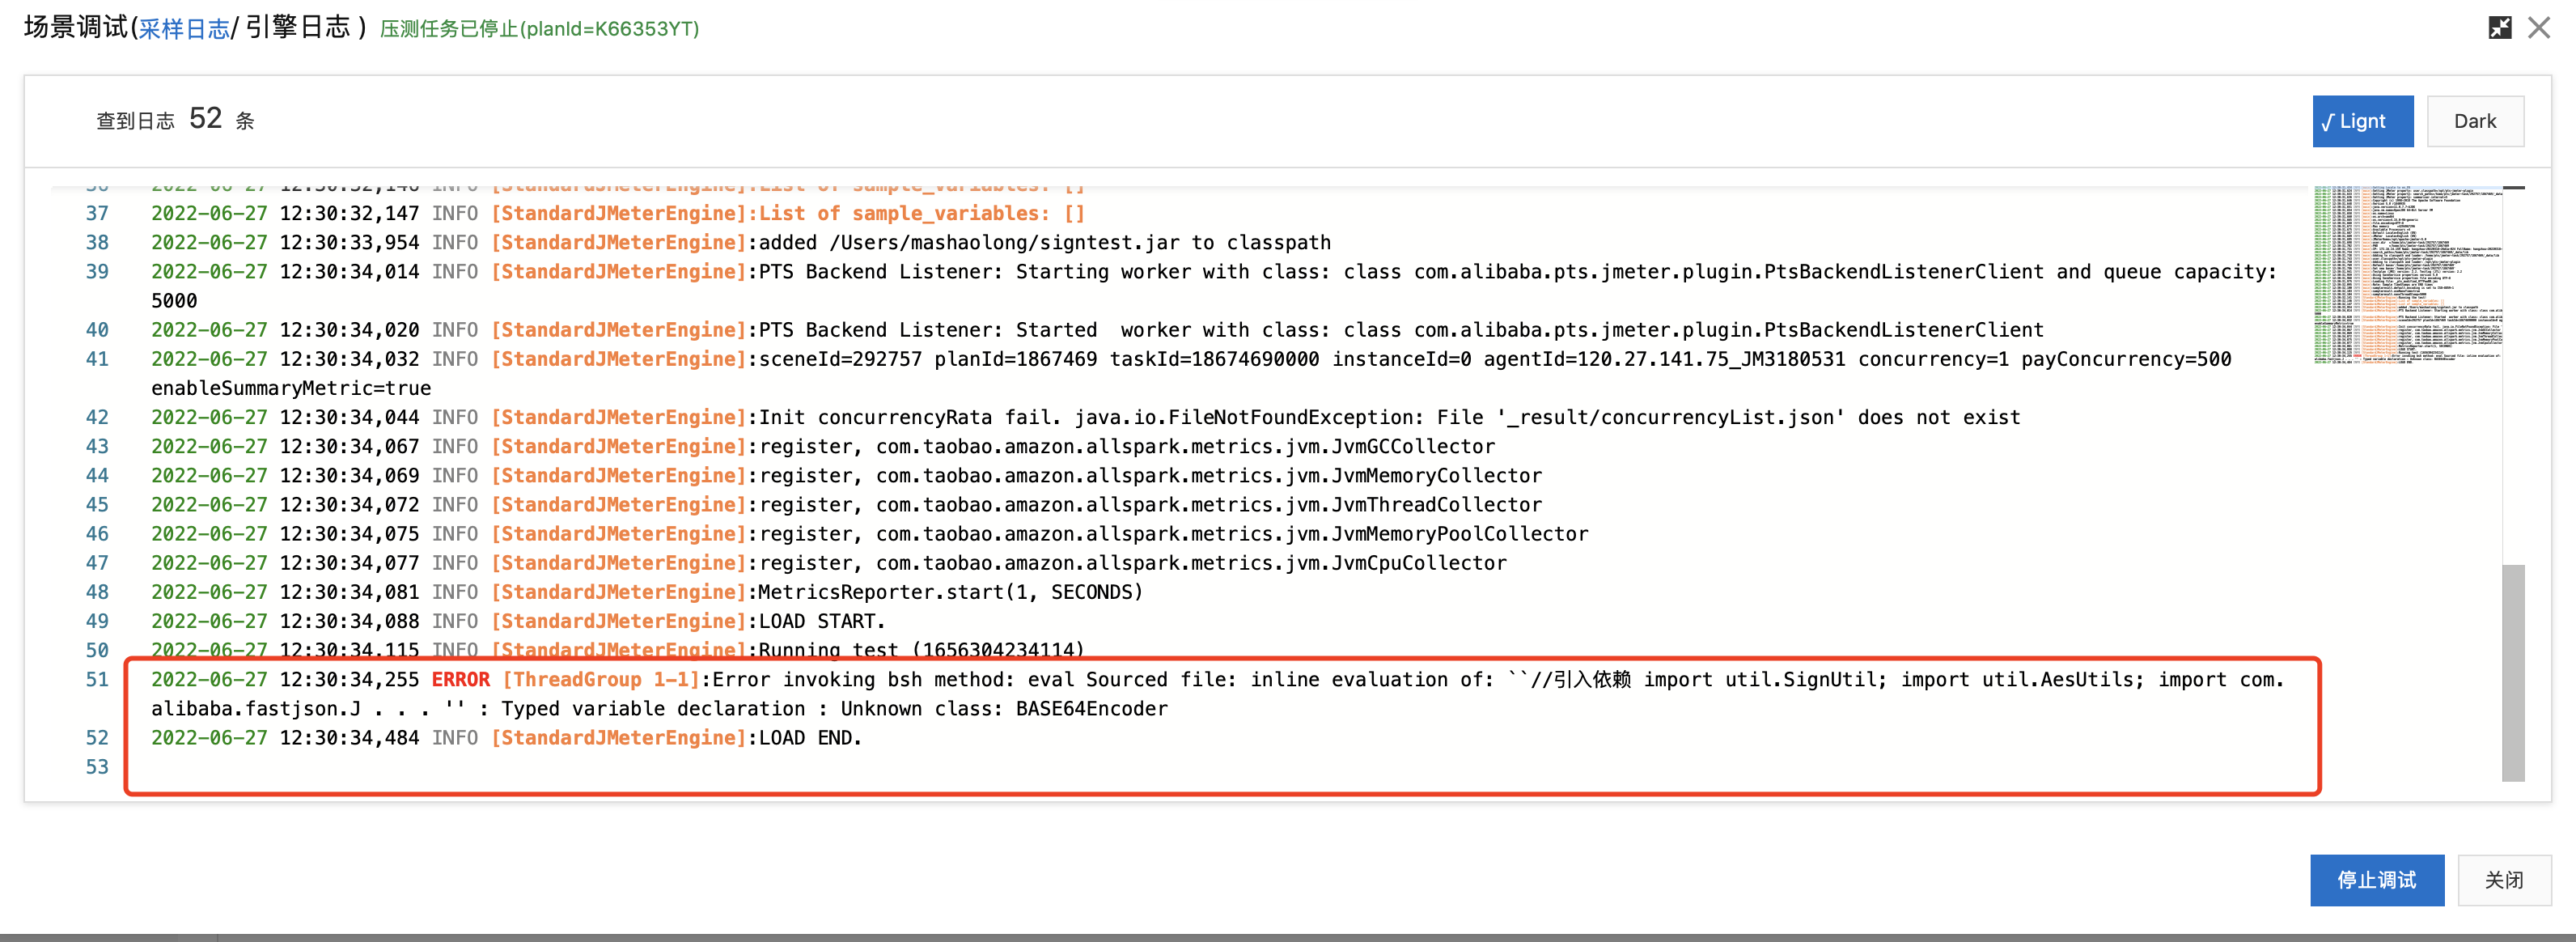Viewport: 2576px width, 942px height.
Task: Click the 停止调试 button
Action: (x=2376, y=880)
